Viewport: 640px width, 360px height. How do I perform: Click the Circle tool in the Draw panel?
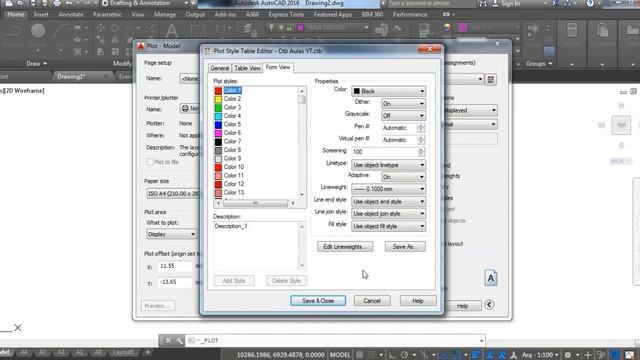coord(38,31)
